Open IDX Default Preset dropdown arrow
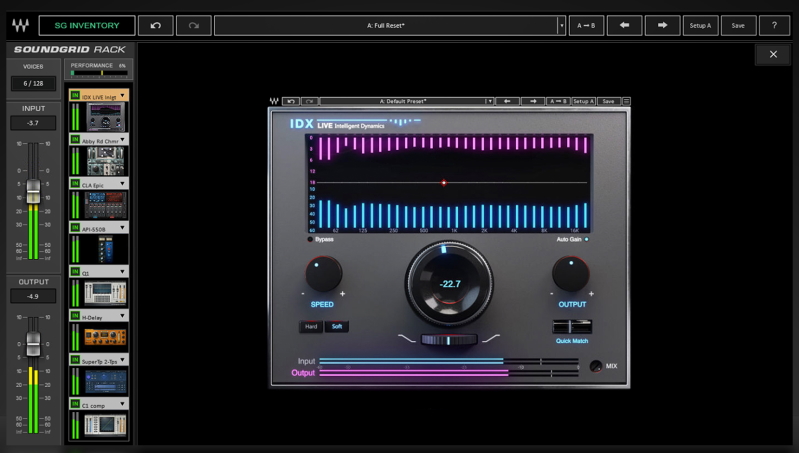The width and height of the screenshot is (799, 453). (x=490, y=101)
